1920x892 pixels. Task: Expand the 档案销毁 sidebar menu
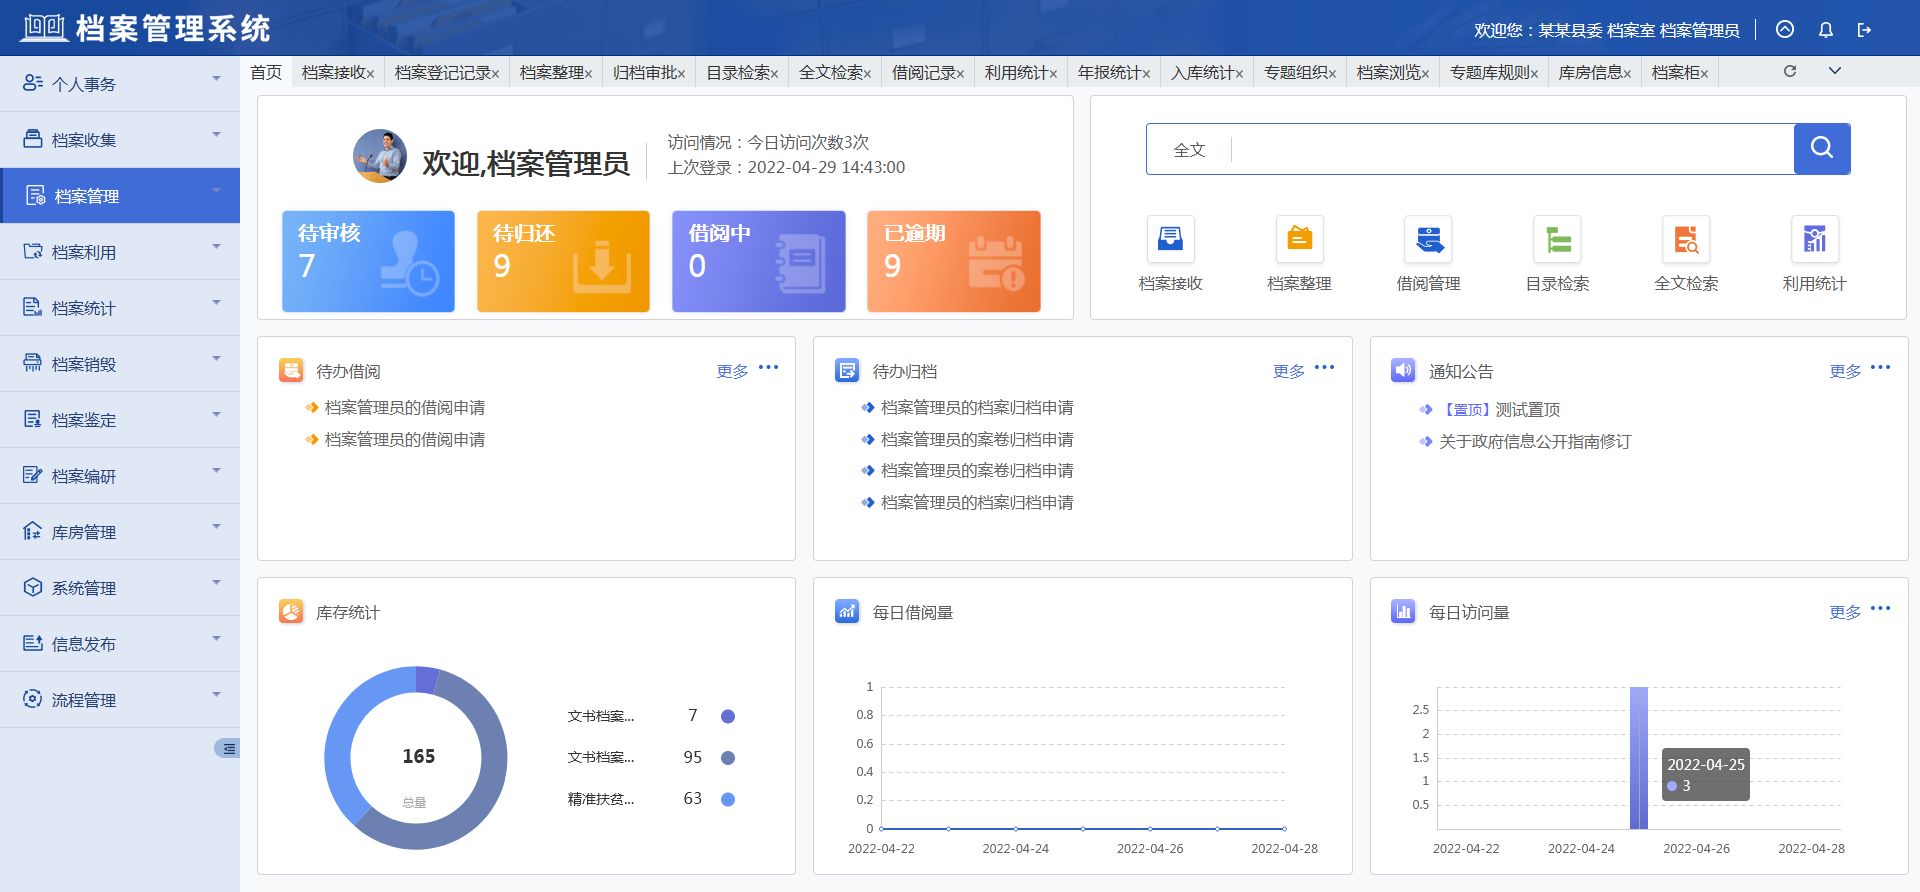pyautogui.click(x=120, y=364)
